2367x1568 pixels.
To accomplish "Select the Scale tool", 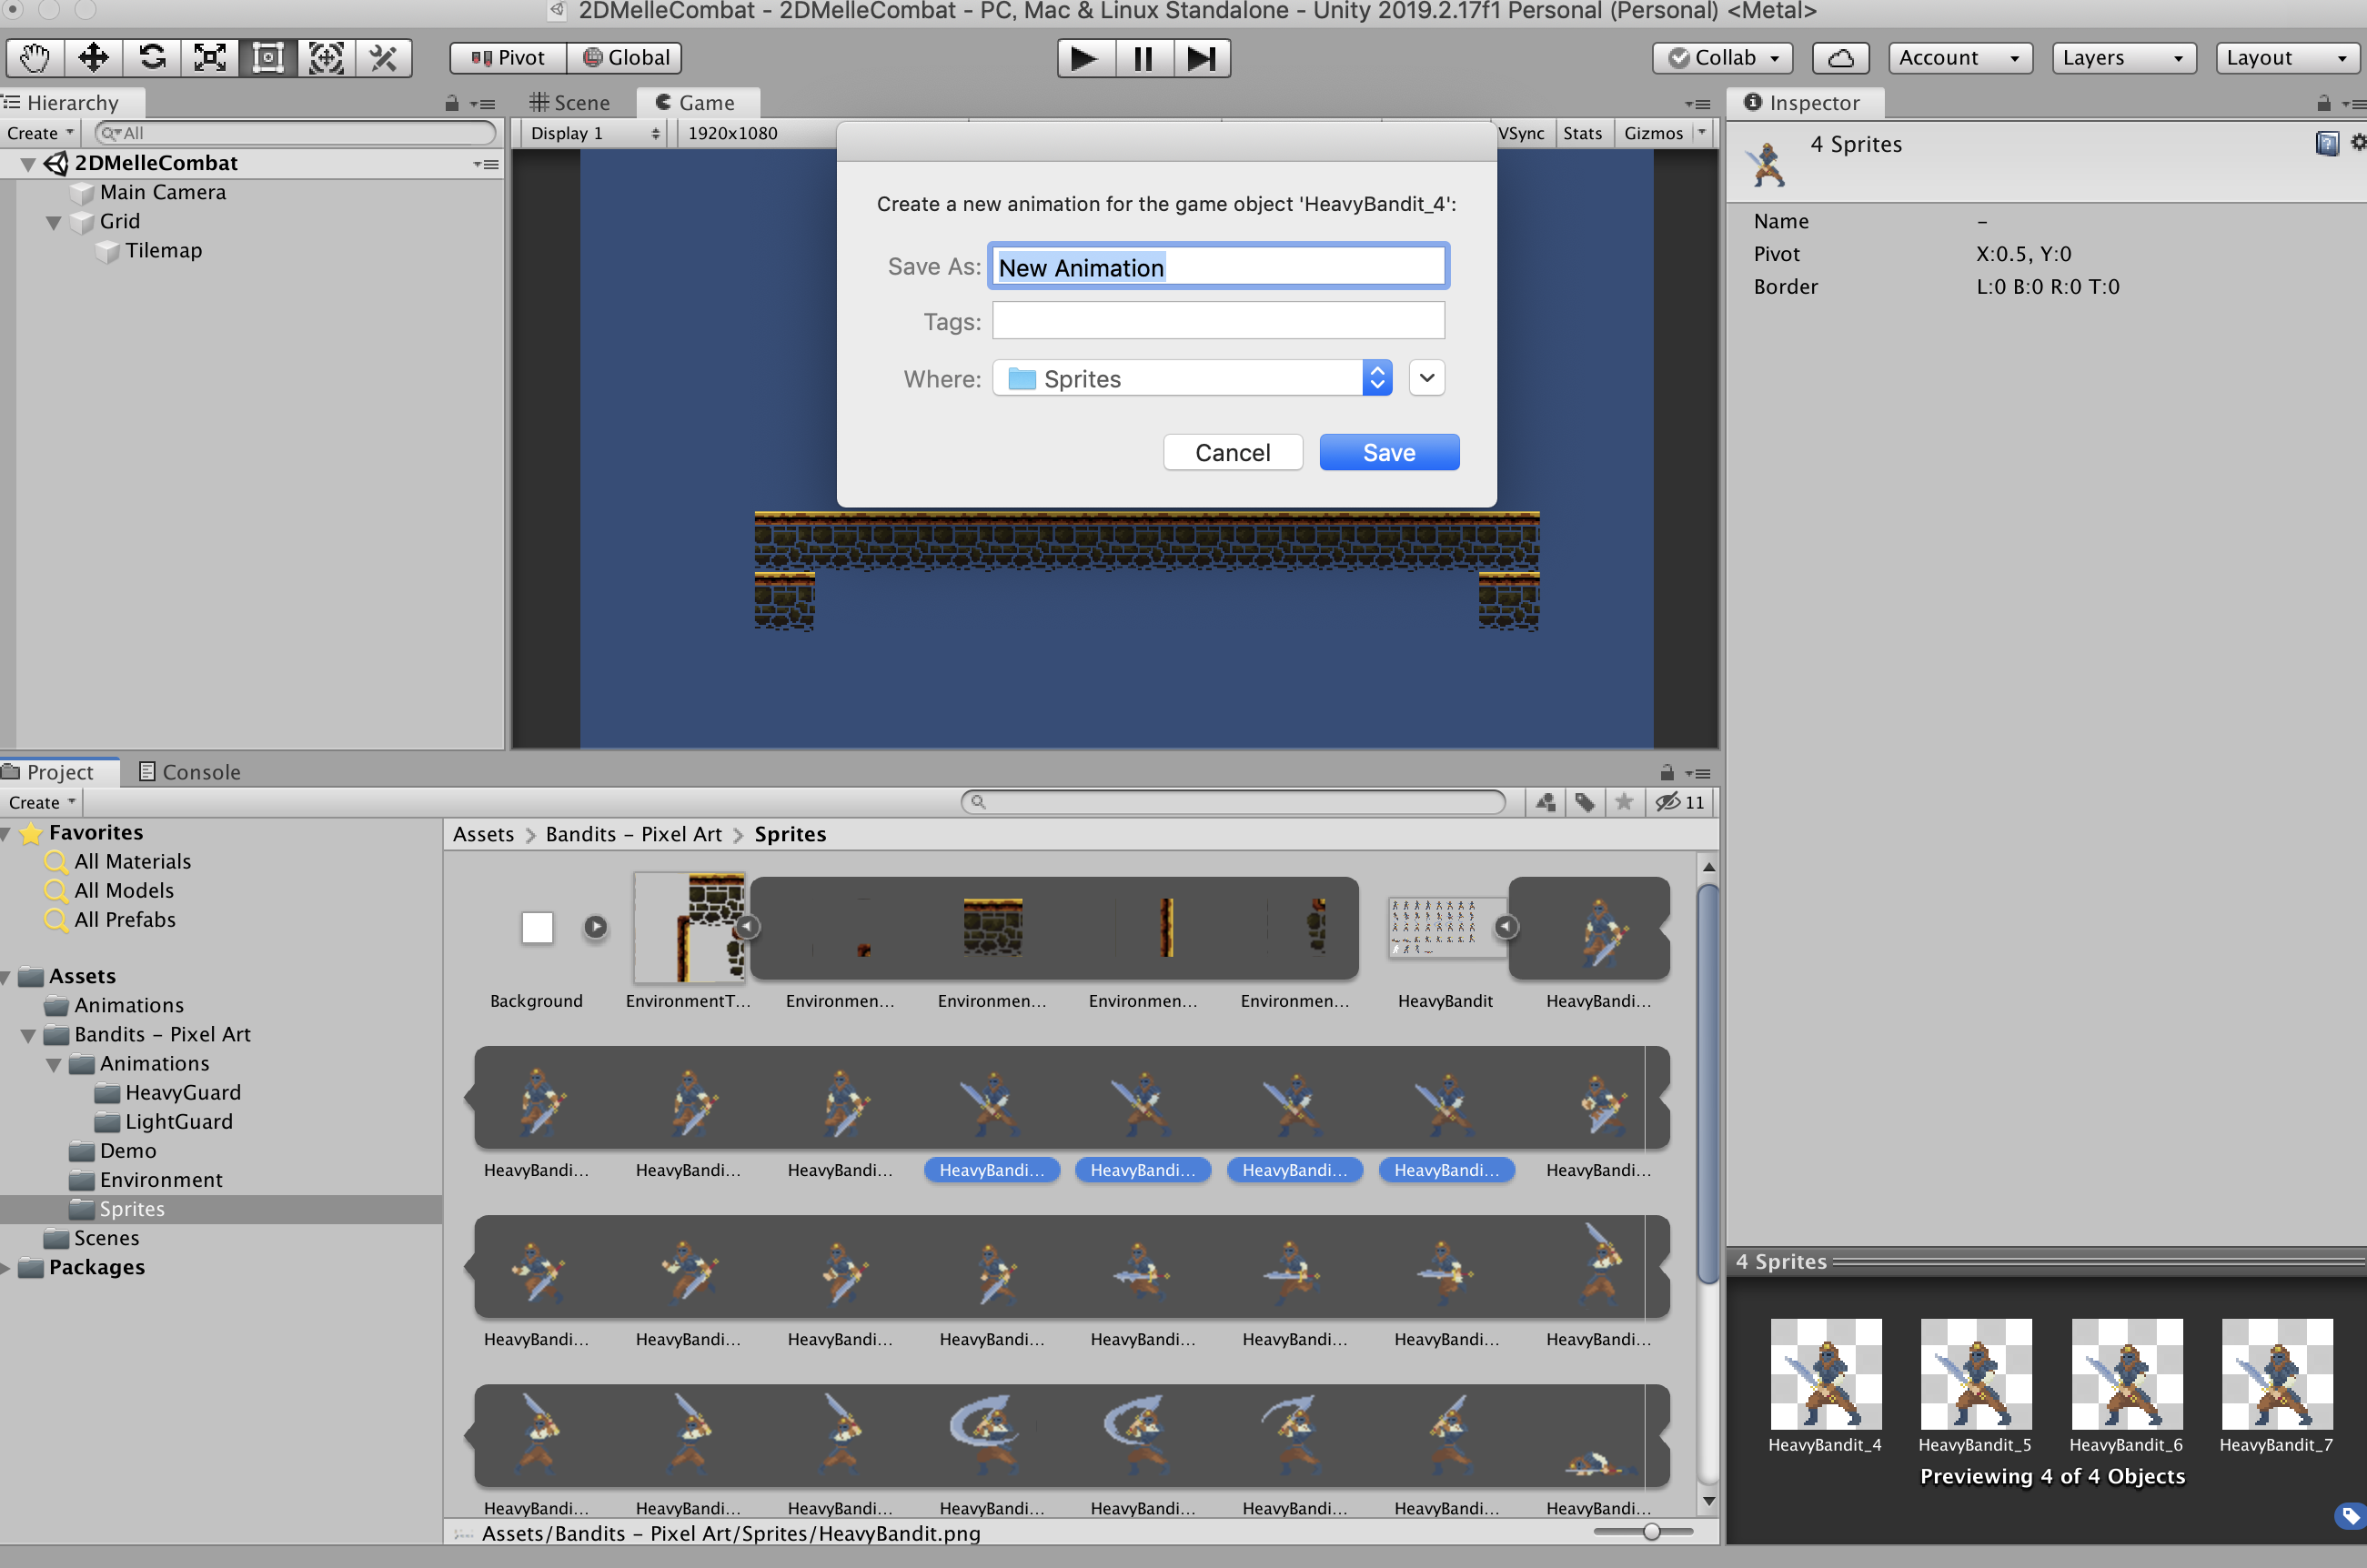I will (210, 58).
